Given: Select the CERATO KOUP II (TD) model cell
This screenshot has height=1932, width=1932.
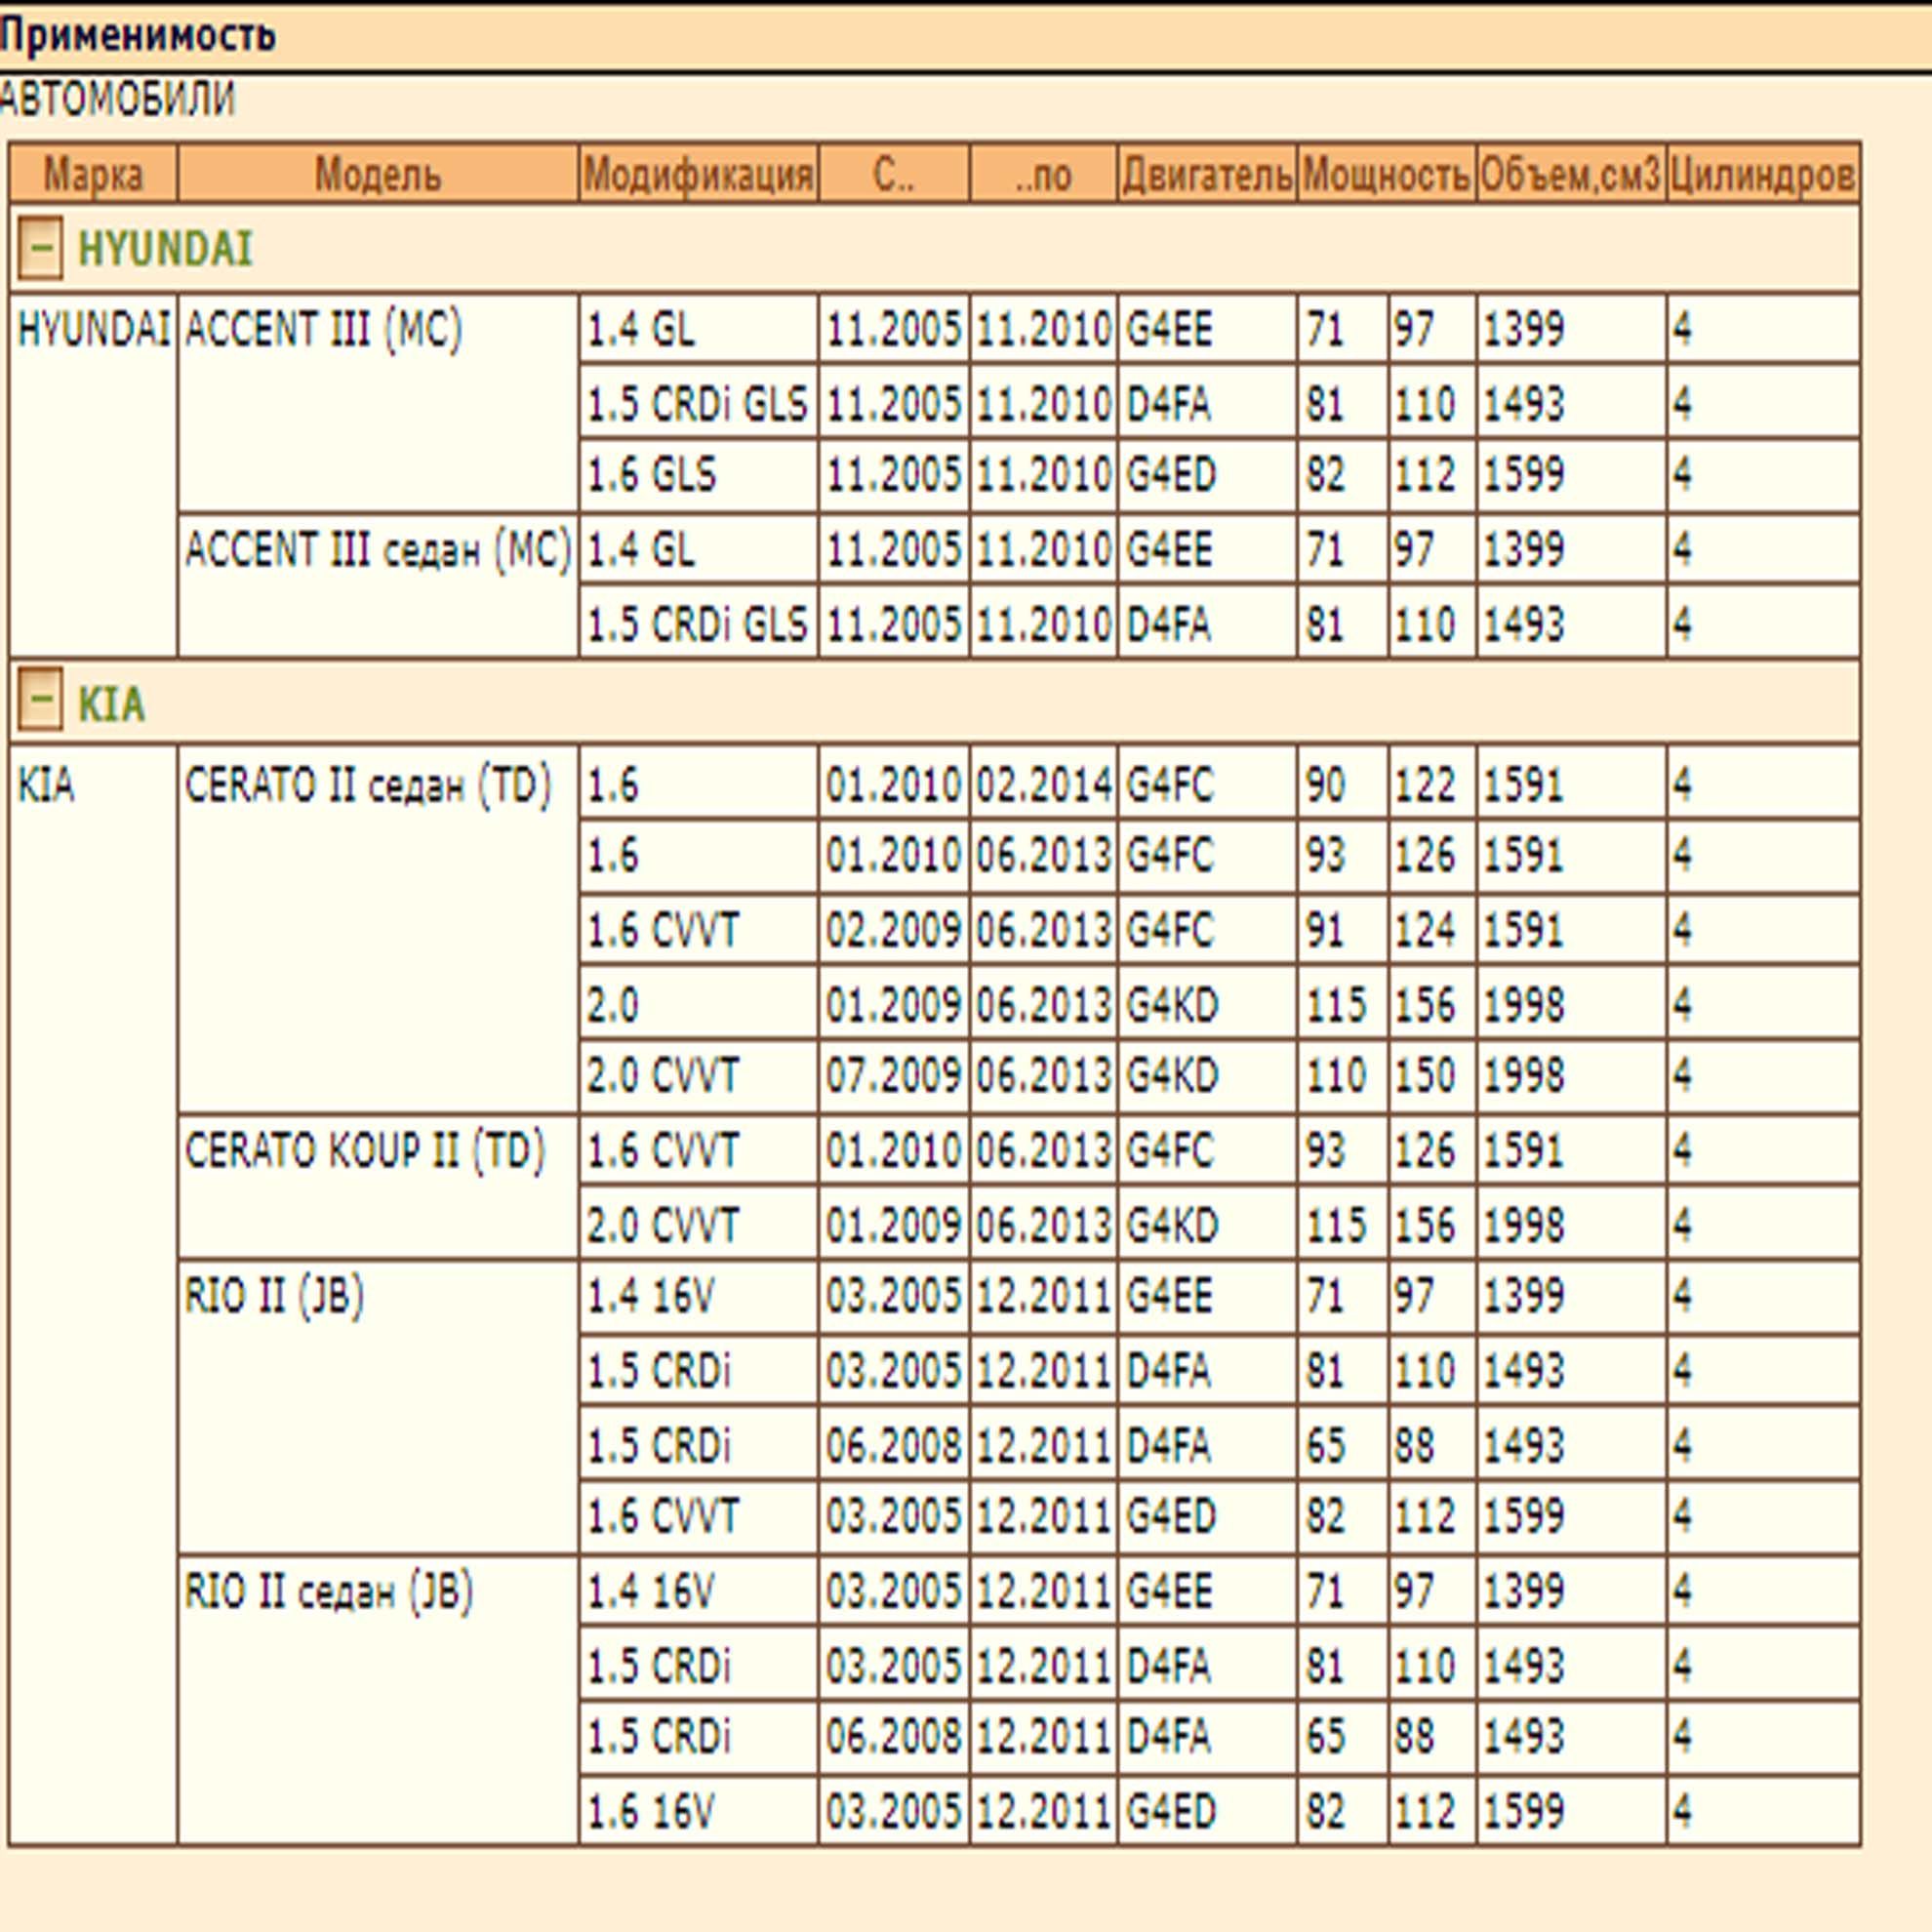Looking at the screenshot, I should (378, 1186).
